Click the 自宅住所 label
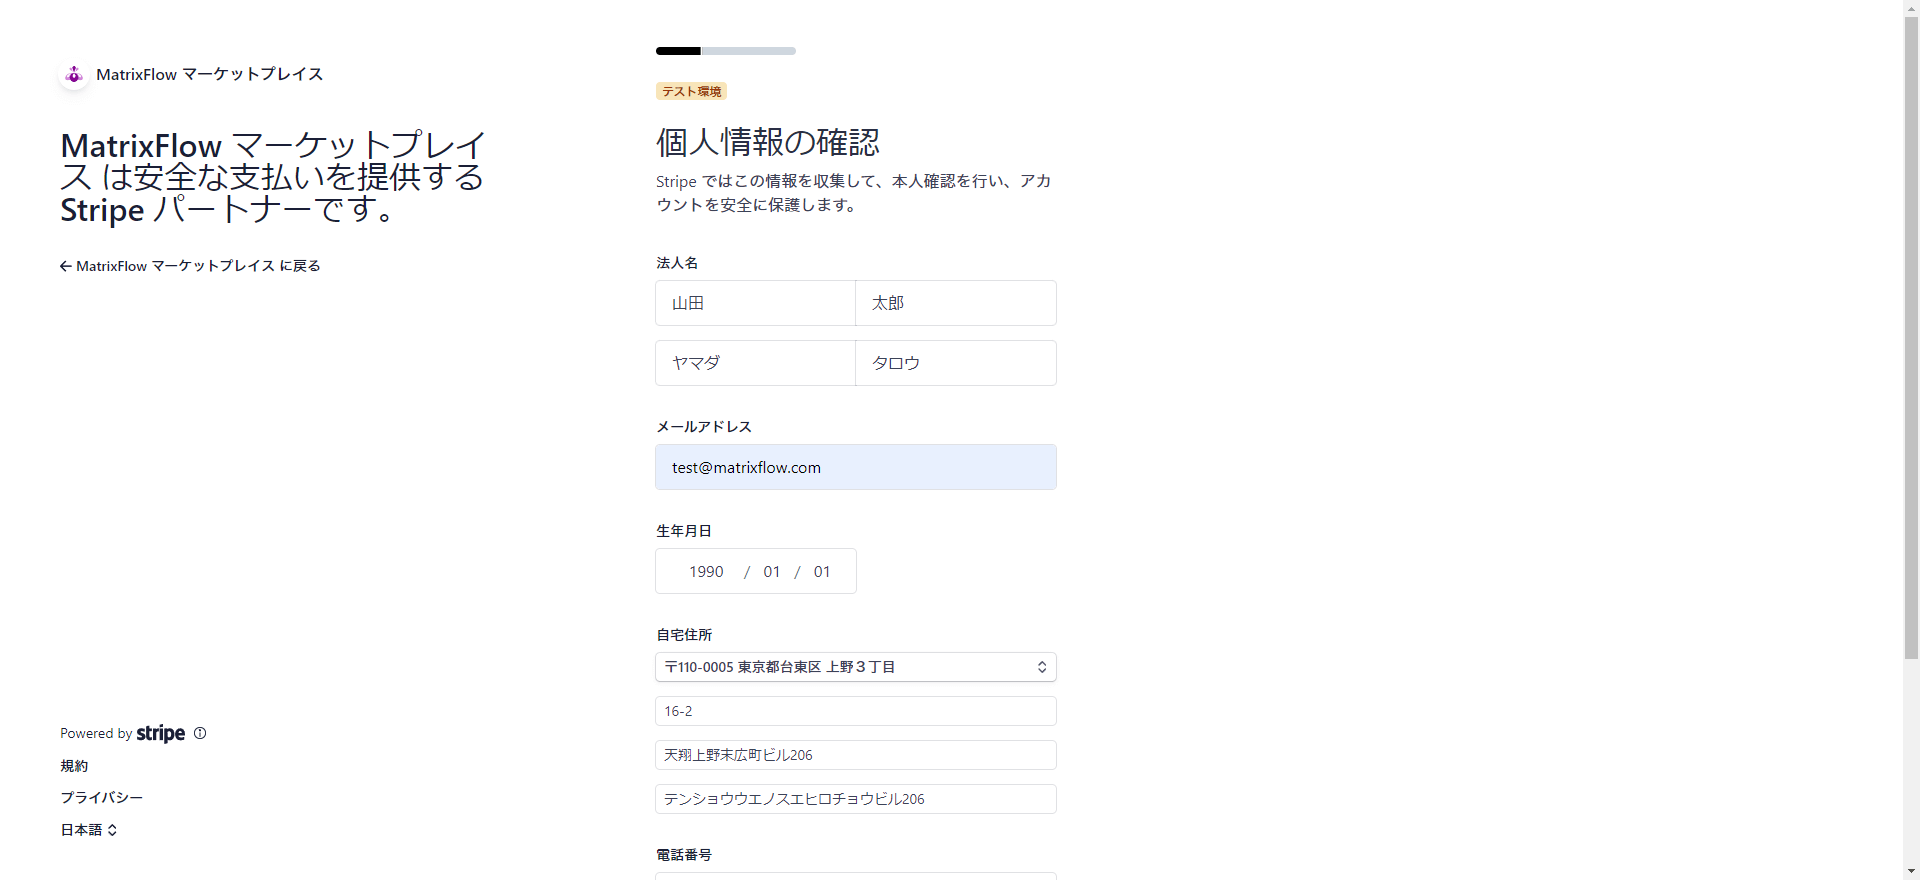Screen dimensions: 1920x880 pos(684,635)
